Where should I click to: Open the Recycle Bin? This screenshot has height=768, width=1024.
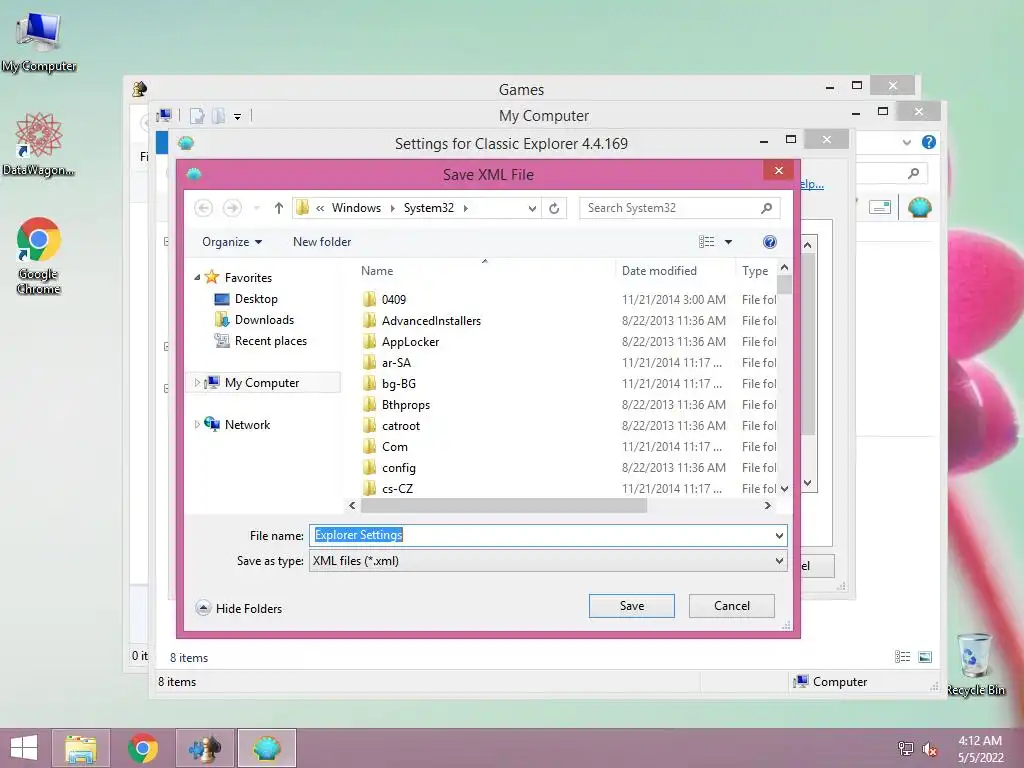coord(976,664)
